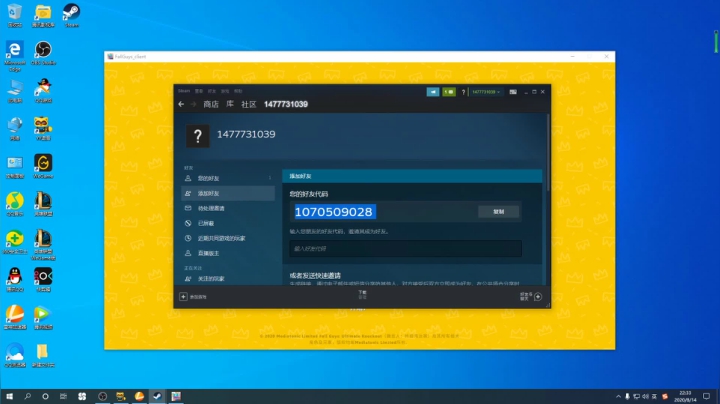Click the question mark profile avatar
This screenshot has height=404, width=720.
coord(197,136)
